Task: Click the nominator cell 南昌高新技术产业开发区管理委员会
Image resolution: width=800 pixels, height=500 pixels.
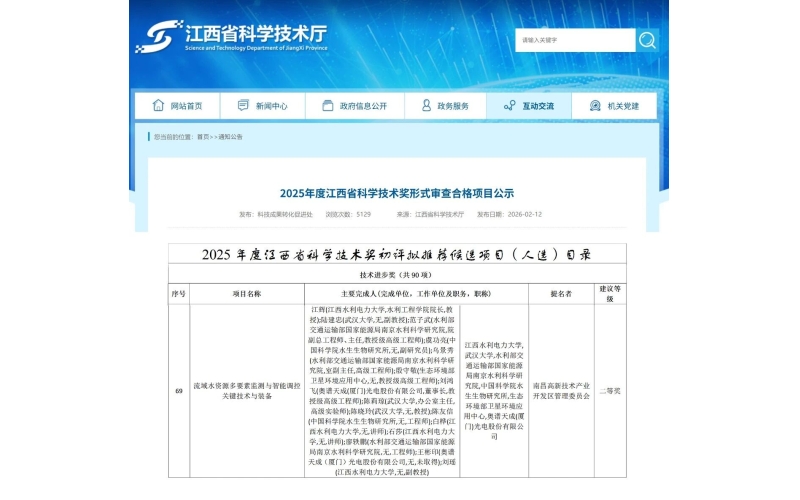Action: 561,391
